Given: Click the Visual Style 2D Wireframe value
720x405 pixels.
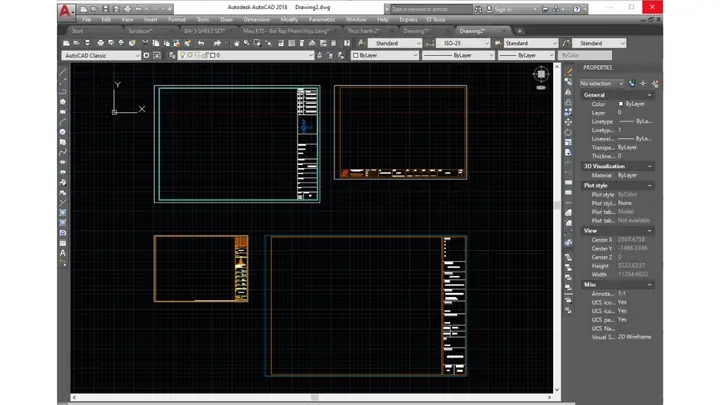Looking at the screenshot, I should tap(635, 337).
